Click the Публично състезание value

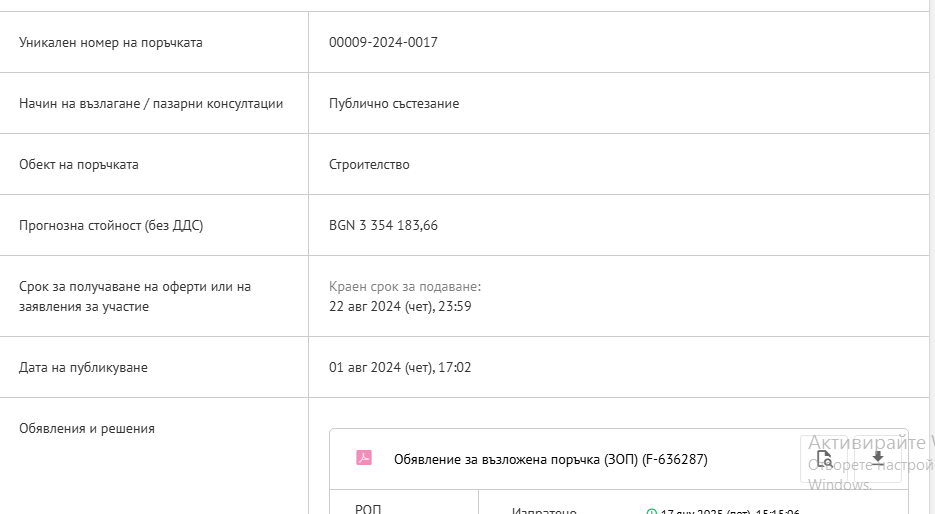point(394,103)
